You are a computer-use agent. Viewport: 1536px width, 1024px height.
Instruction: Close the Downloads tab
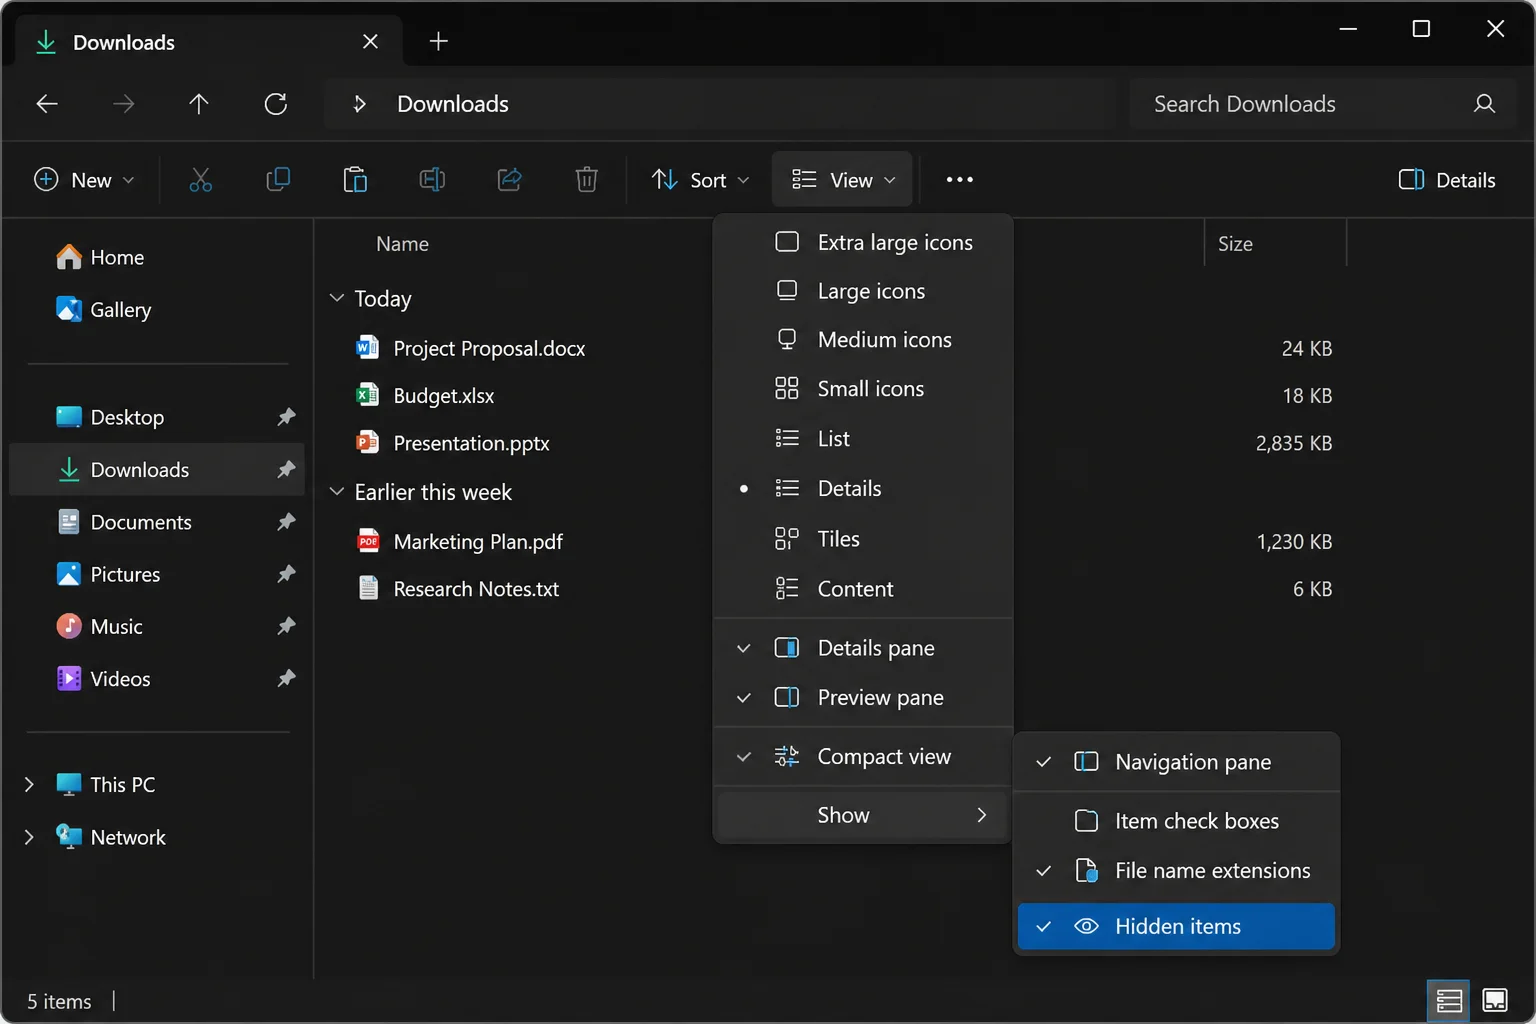(370, 41)
